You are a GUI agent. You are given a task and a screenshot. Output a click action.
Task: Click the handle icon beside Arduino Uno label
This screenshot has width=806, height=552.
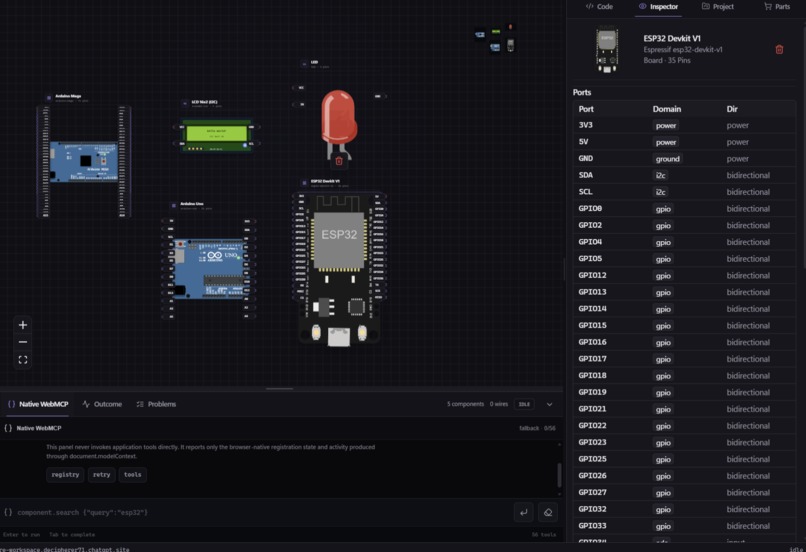tap(174, 205)
